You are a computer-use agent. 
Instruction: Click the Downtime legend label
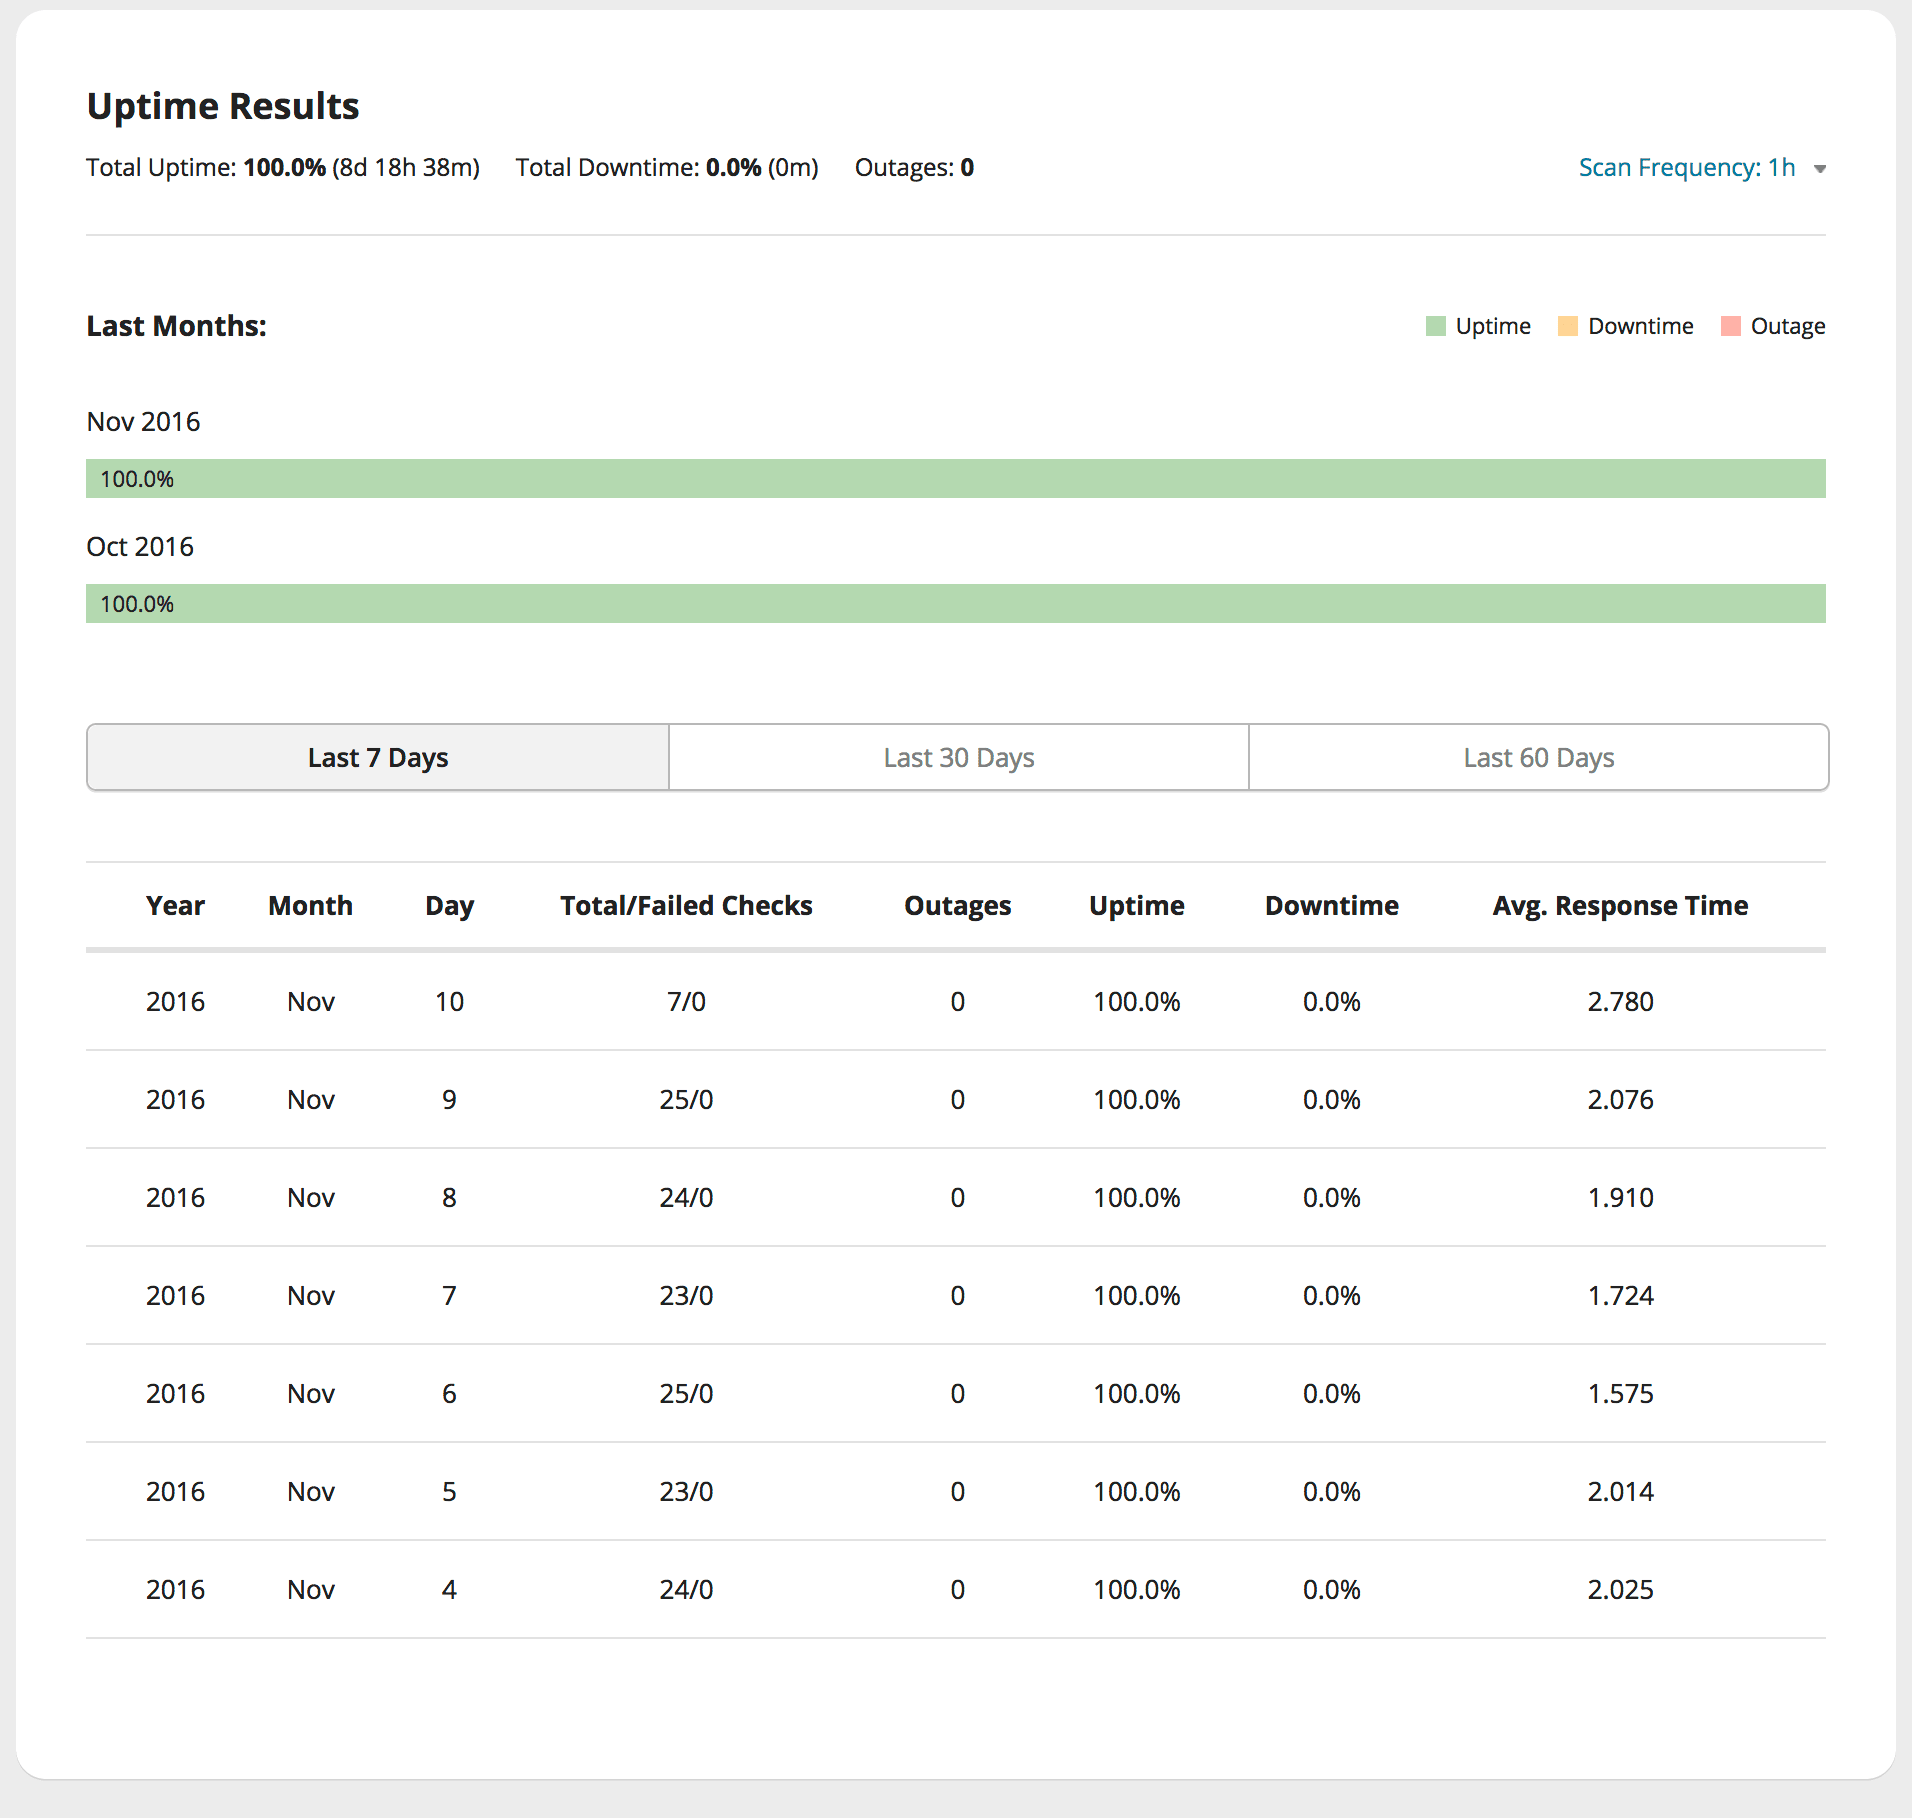[x=1641, y=326]
